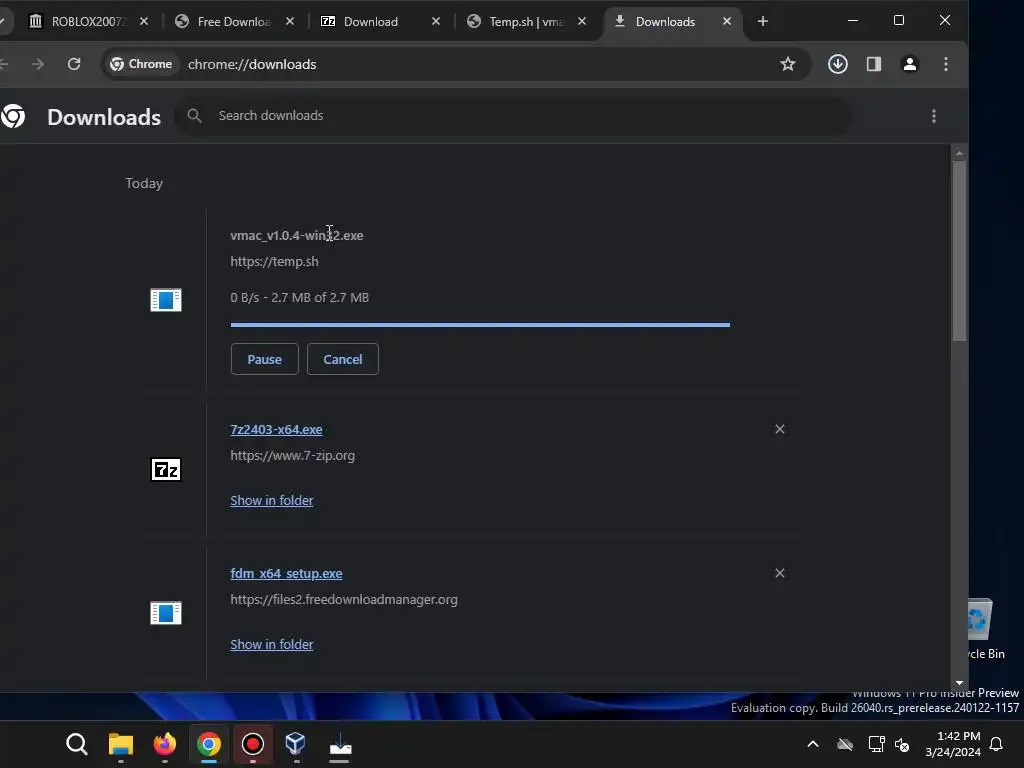The width and height of the screenshot is (1024, 768).
Task: Click the fdm_x64_setup.exe file icon
Action: (x=166, y=613)
